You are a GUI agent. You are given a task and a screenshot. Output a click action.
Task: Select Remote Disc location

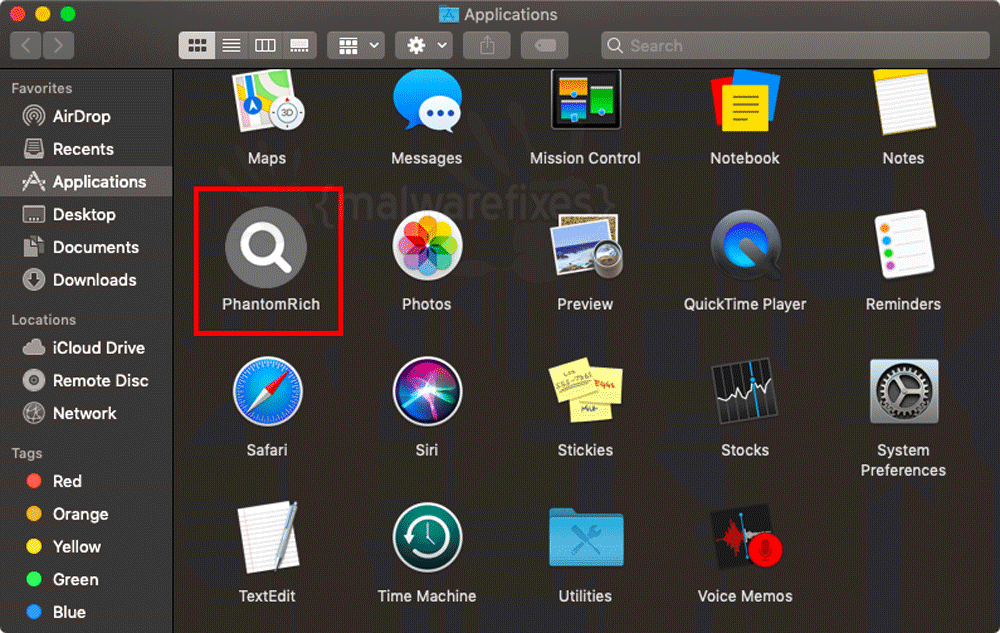tap(87, 381)
